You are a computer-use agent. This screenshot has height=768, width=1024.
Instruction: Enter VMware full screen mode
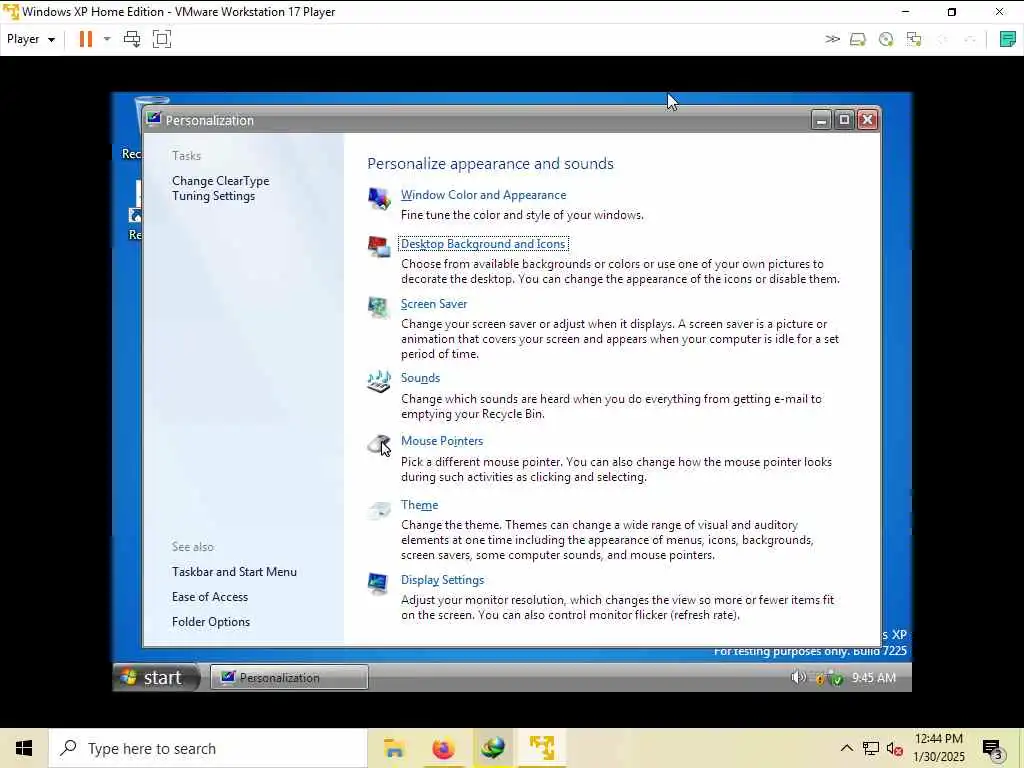pyautogui.click(x=162, y=39)
